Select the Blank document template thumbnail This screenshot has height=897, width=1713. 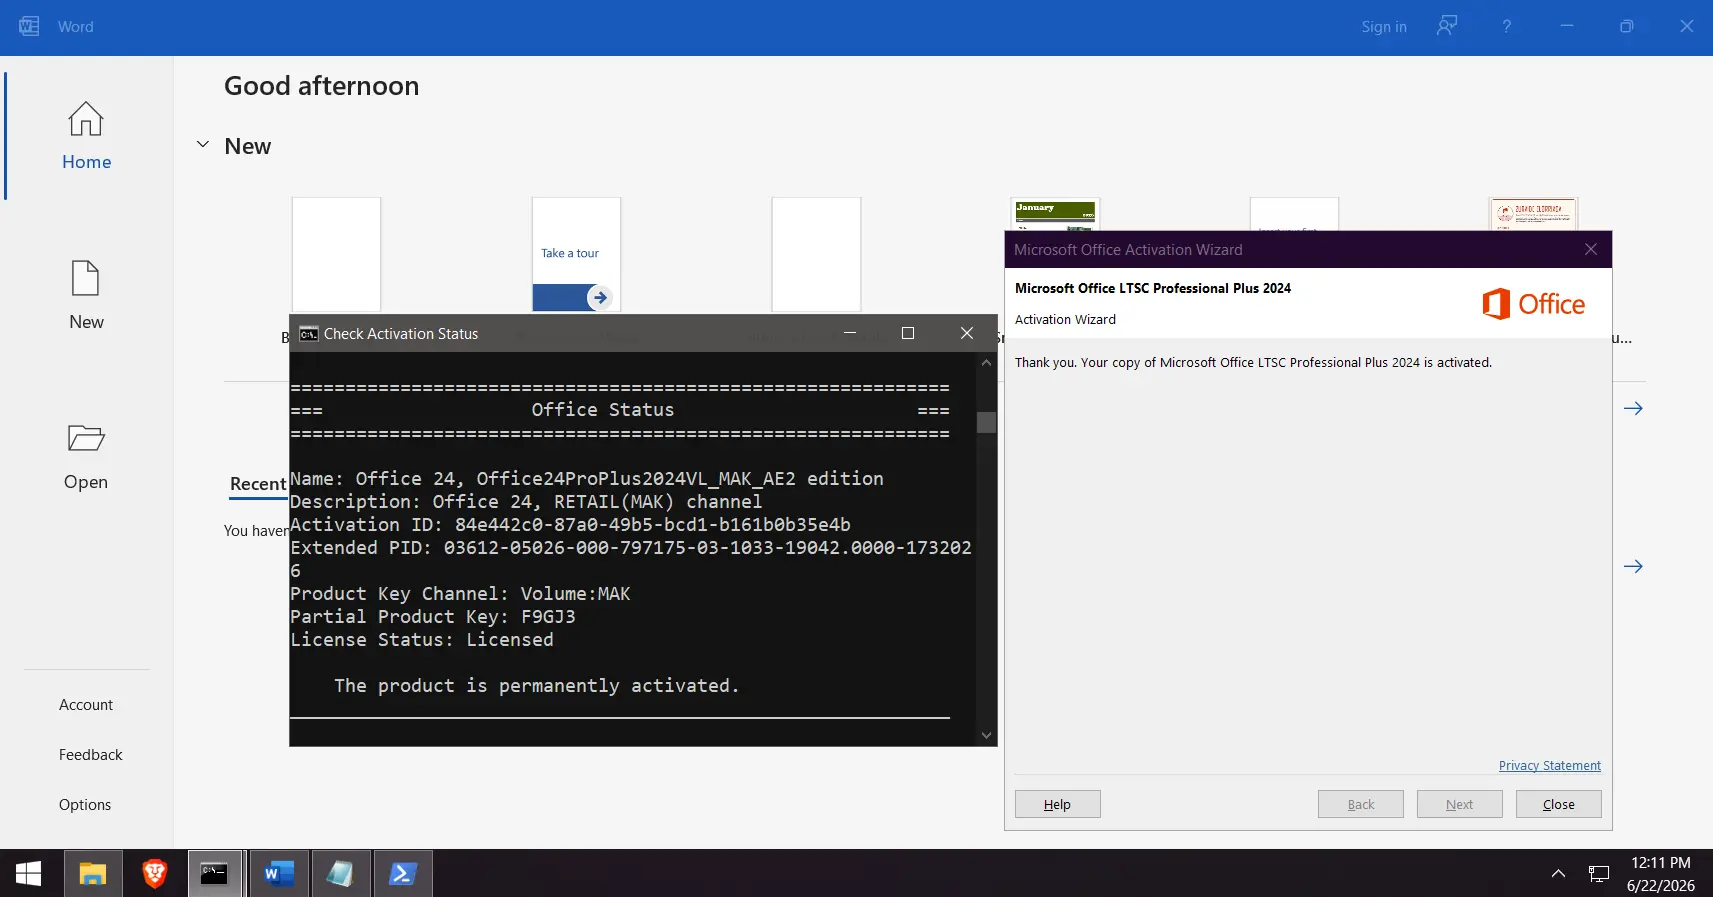click(336, 254)
